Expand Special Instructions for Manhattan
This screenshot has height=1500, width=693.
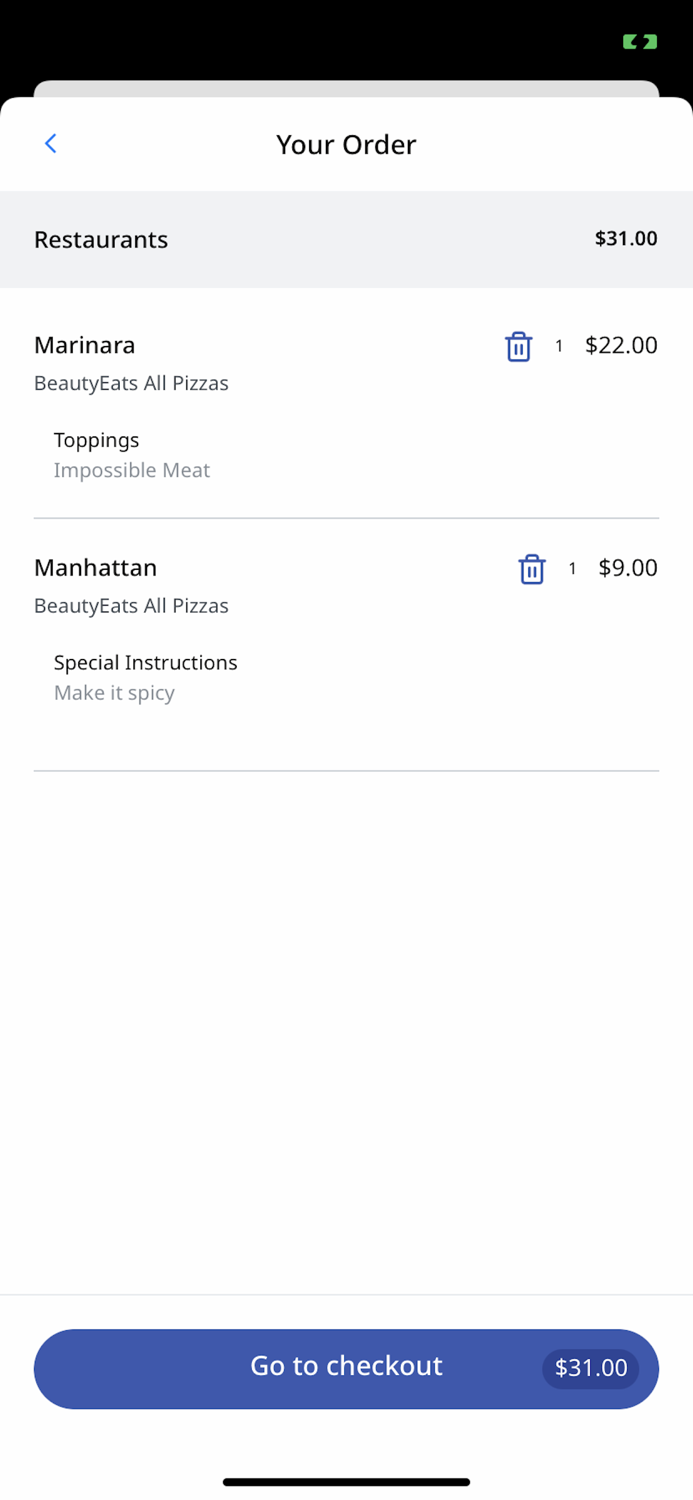coord(145,662)
